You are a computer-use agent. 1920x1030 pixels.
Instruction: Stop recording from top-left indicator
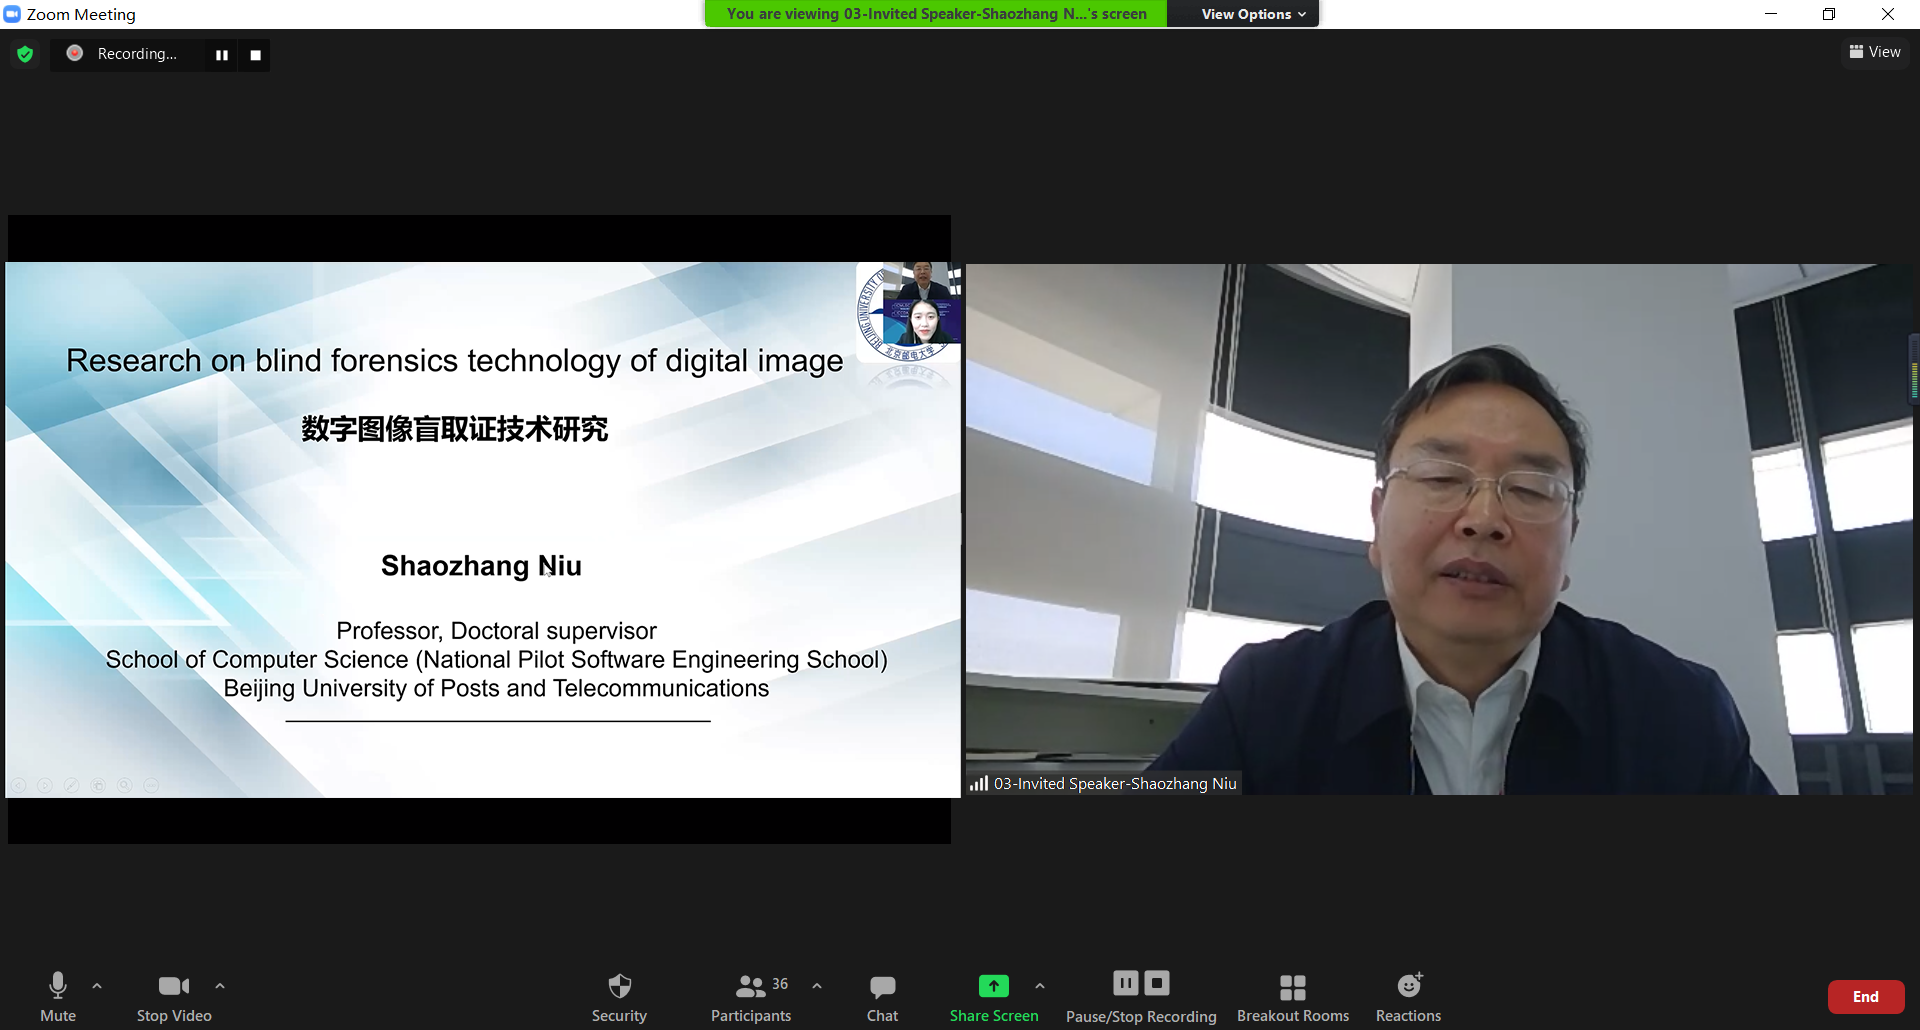(x=256, y=55)
